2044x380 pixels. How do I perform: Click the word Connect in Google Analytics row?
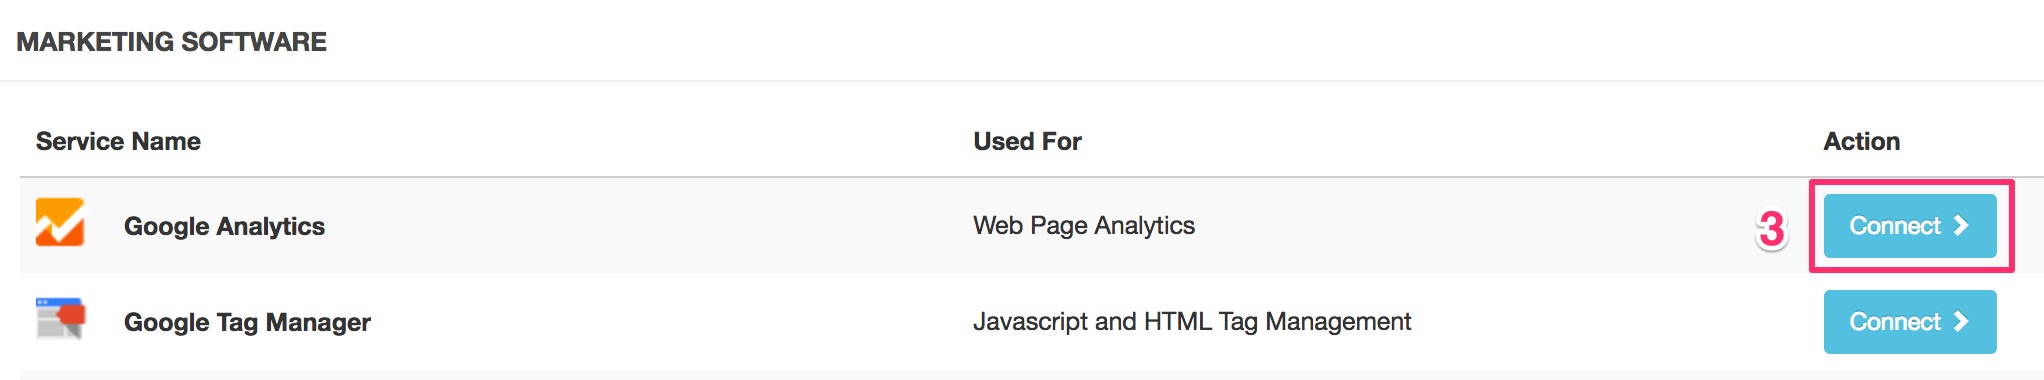point(1895,226)
